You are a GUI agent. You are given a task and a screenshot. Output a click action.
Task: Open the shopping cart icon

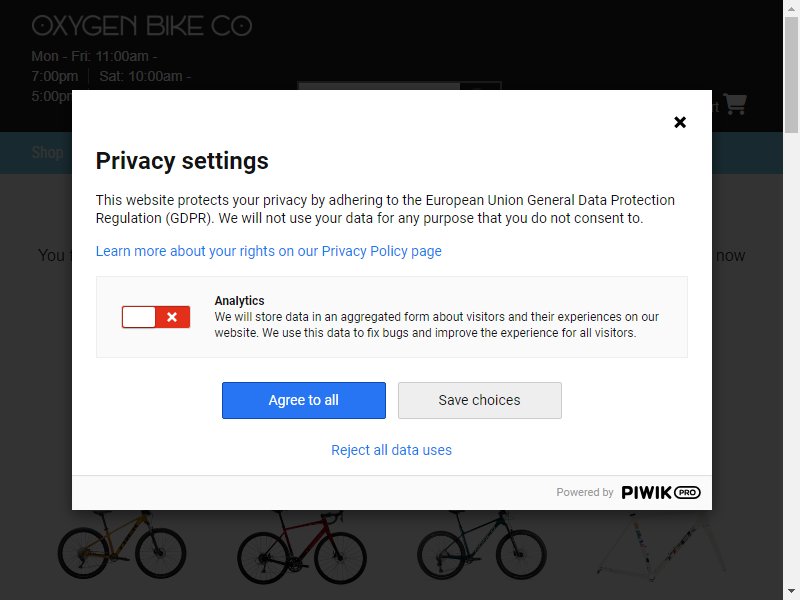point(735,104)
